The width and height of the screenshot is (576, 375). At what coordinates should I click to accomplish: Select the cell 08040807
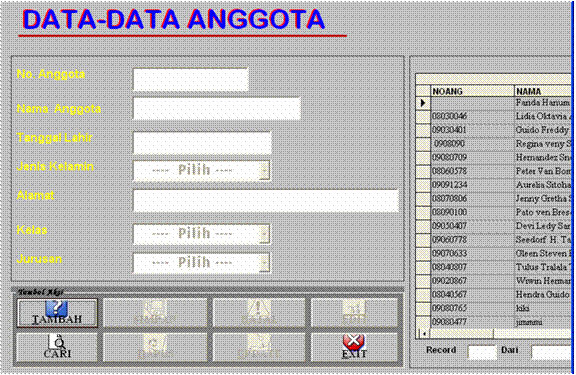472,267
